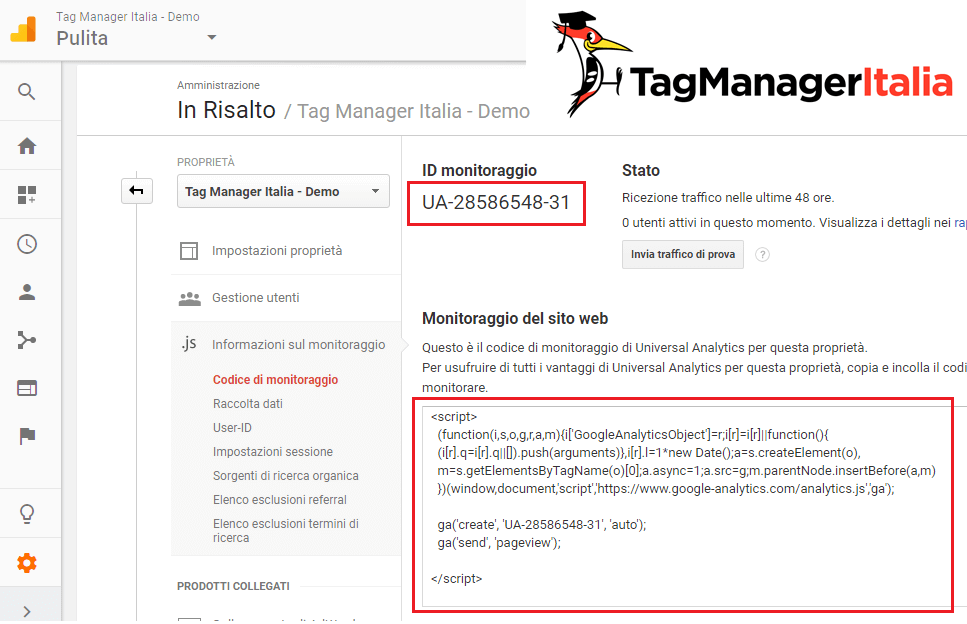
Task: Click inside the tracking code script box
Action: click(x=687, y=506)
